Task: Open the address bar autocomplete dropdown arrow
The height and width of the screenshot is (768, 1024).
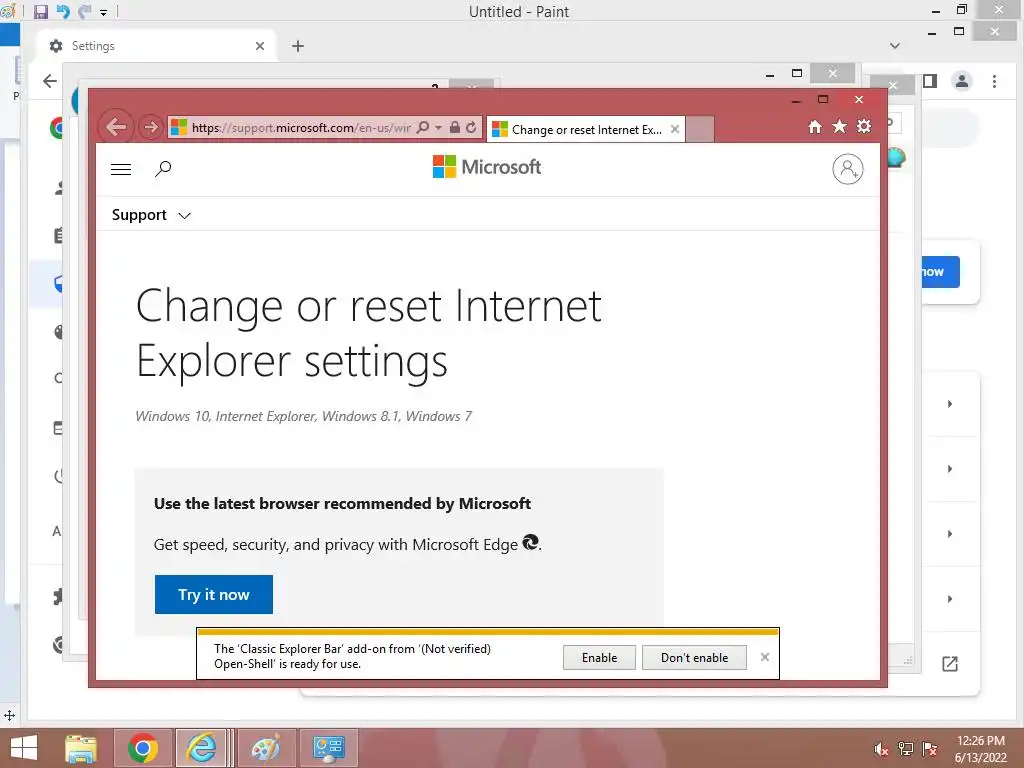Action: pos(439,127)
